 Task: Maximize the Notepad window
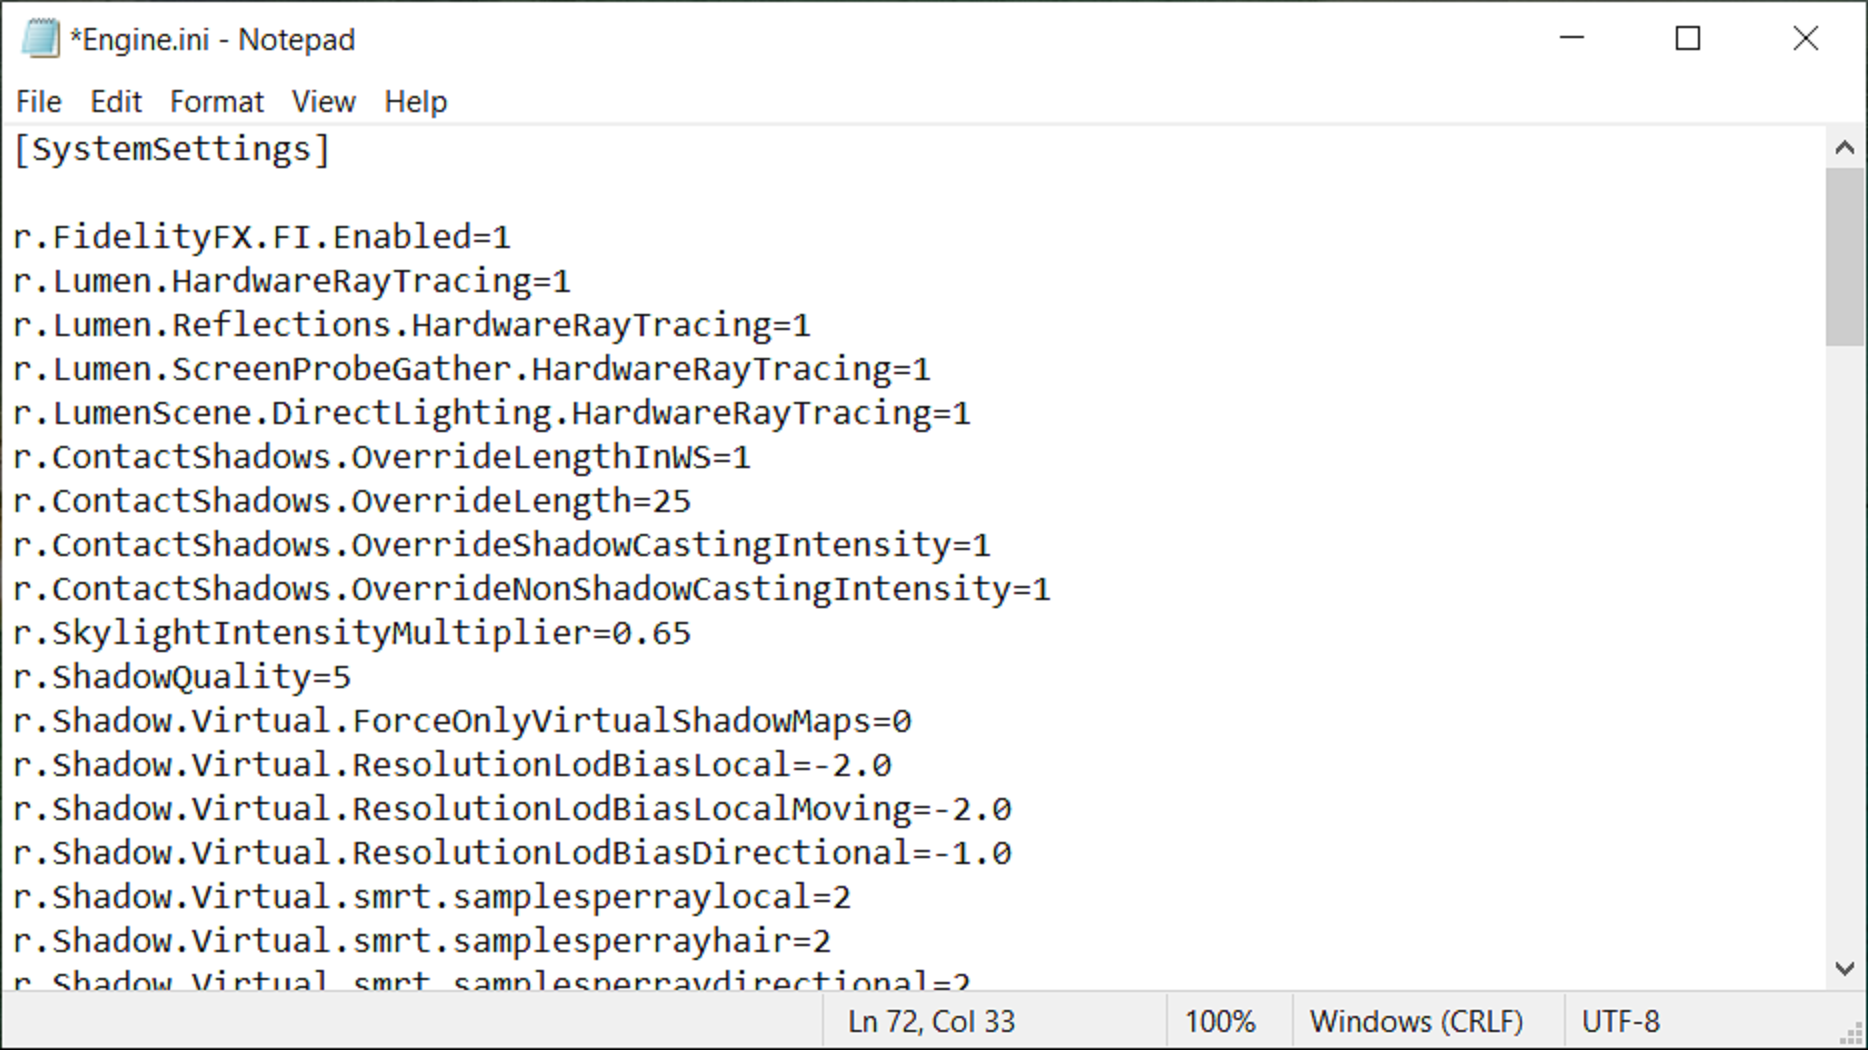(1688, 39)
